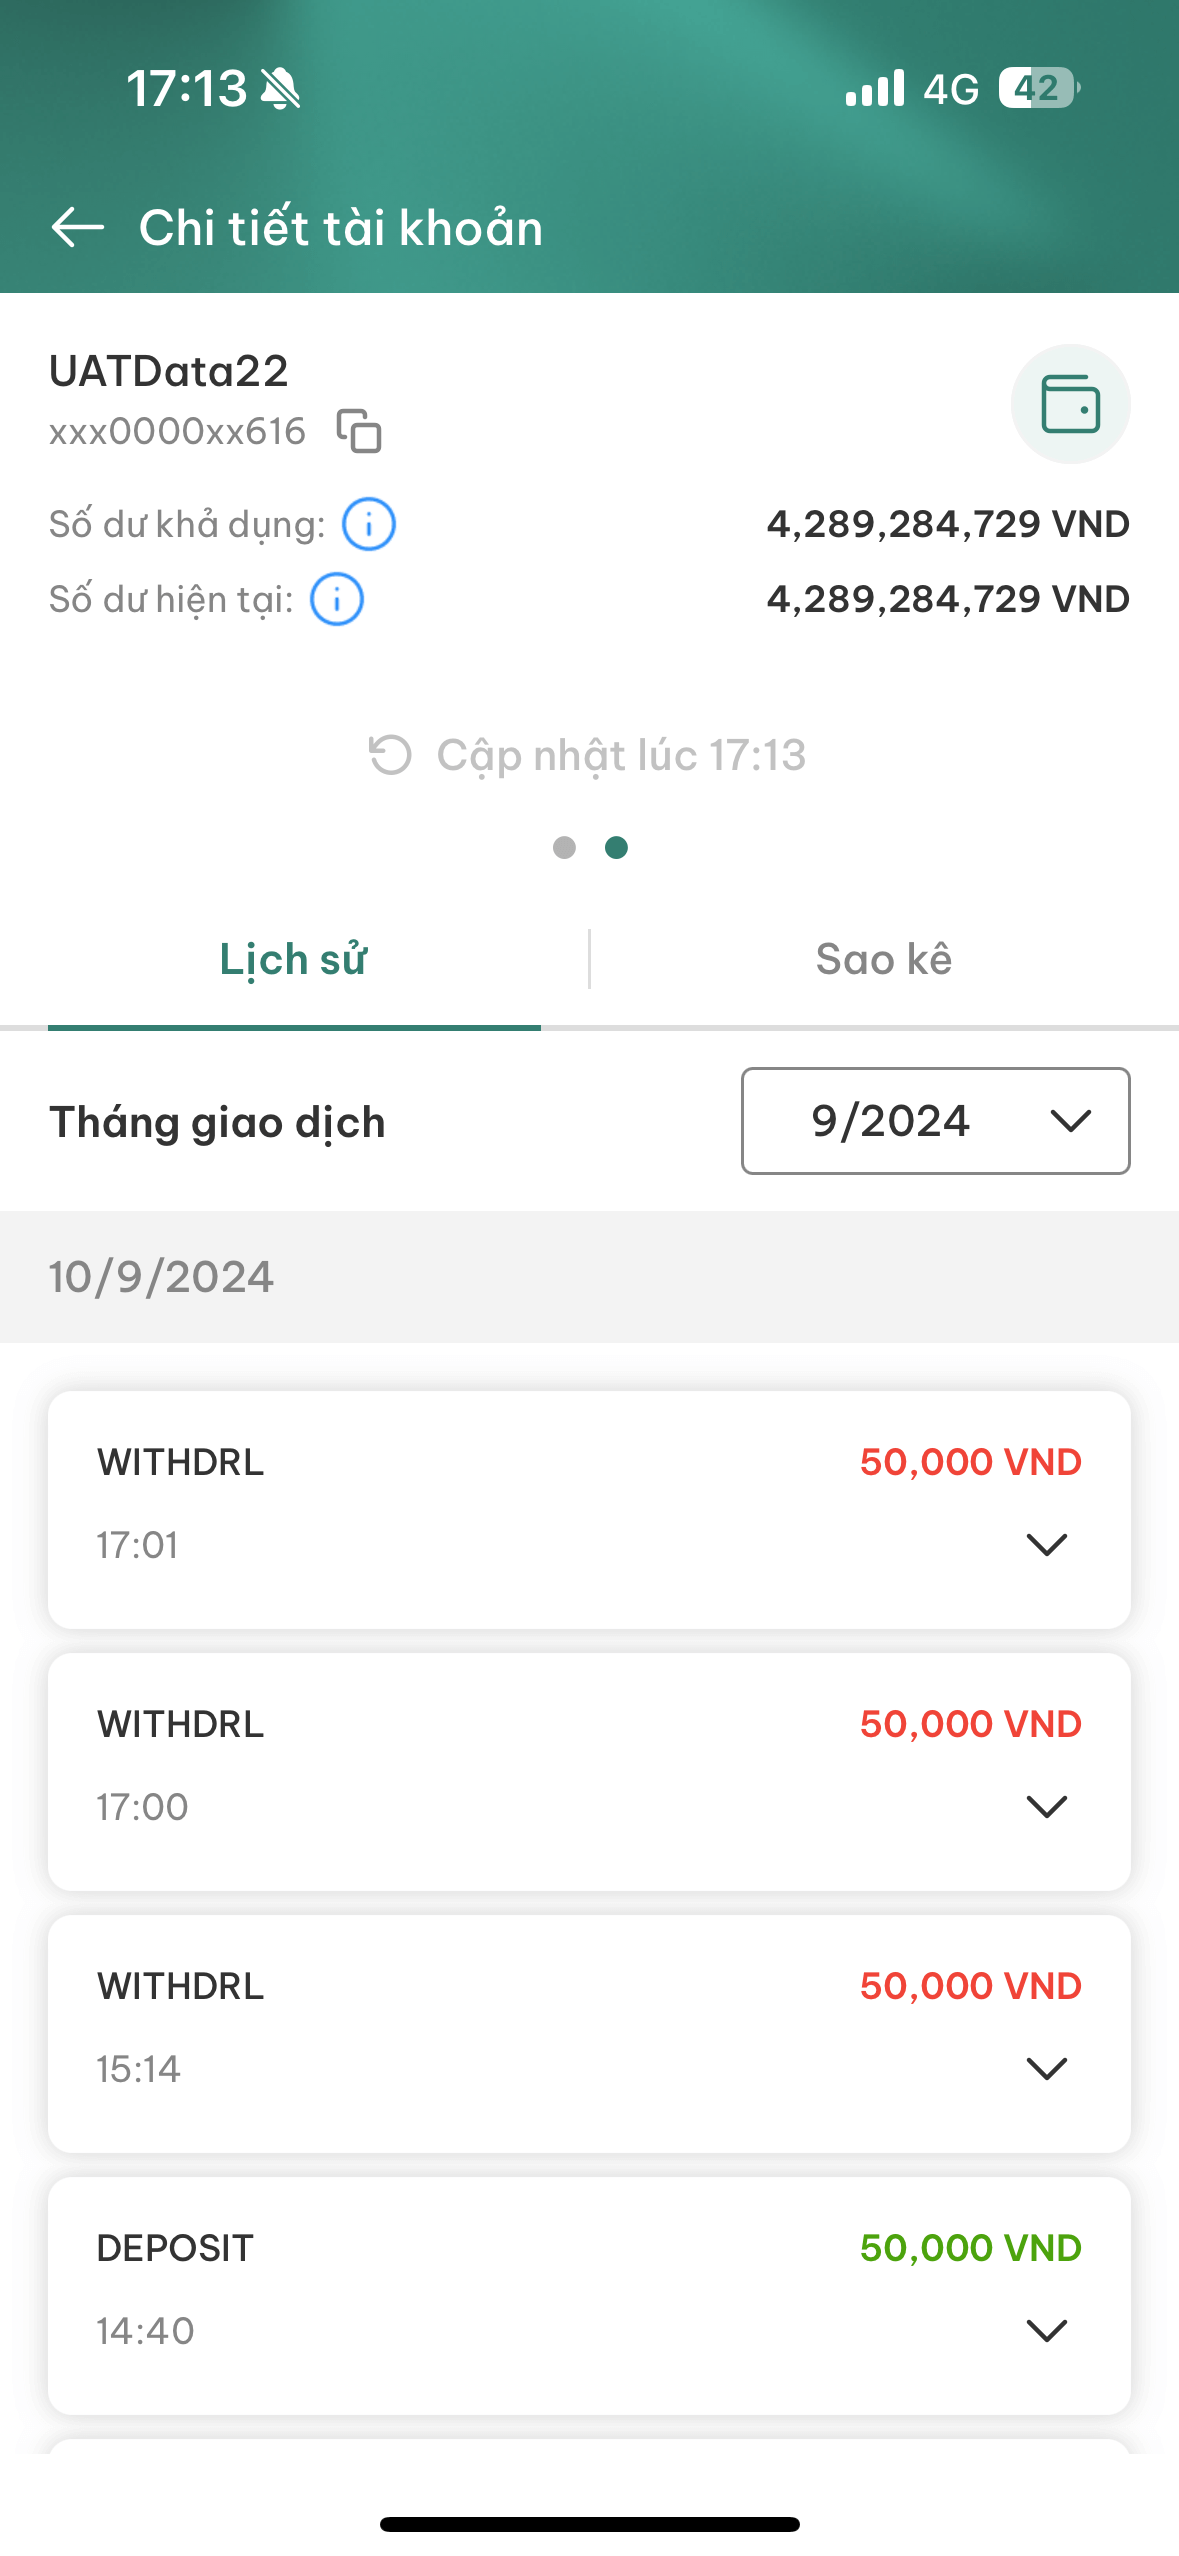Refresh balance via Cập nhật icon

pos(390,755)
